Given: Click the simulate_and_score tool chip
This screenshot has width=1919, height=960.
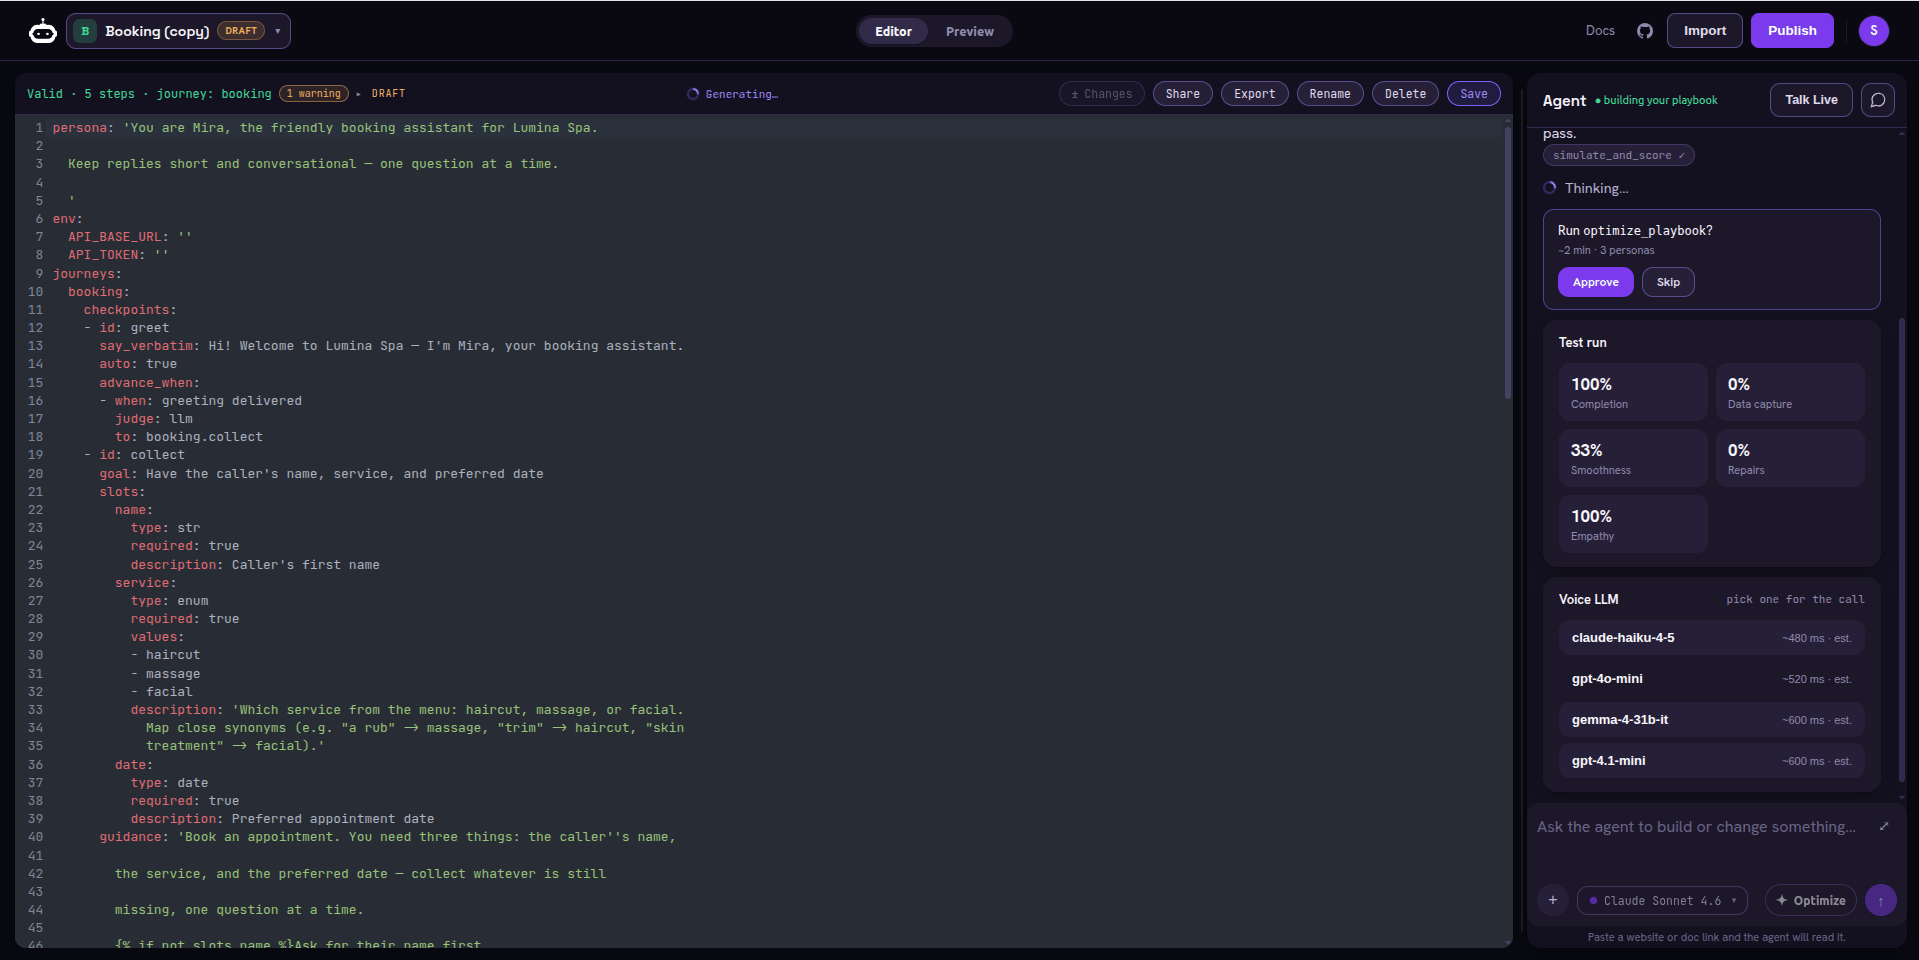Looking at the screenshot, I should coord(1619,155).
